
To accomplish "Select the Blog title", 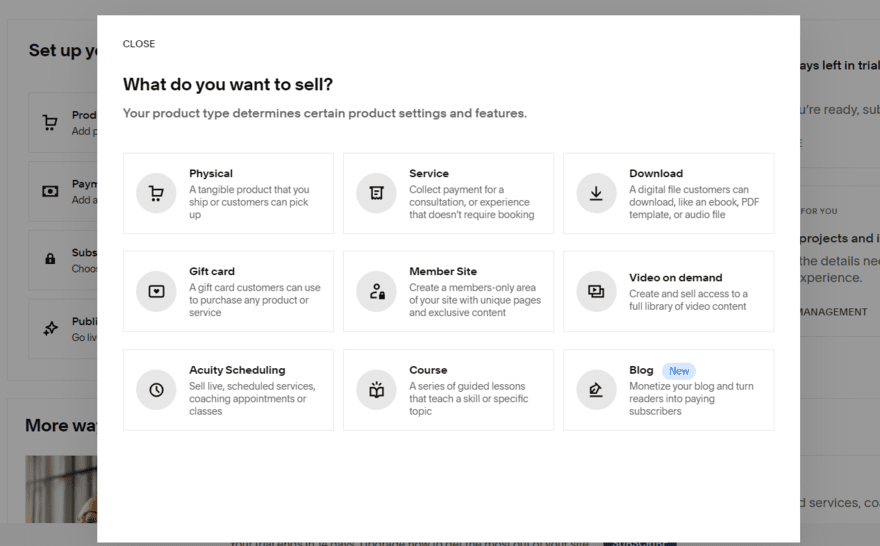I will pos(641,370).
